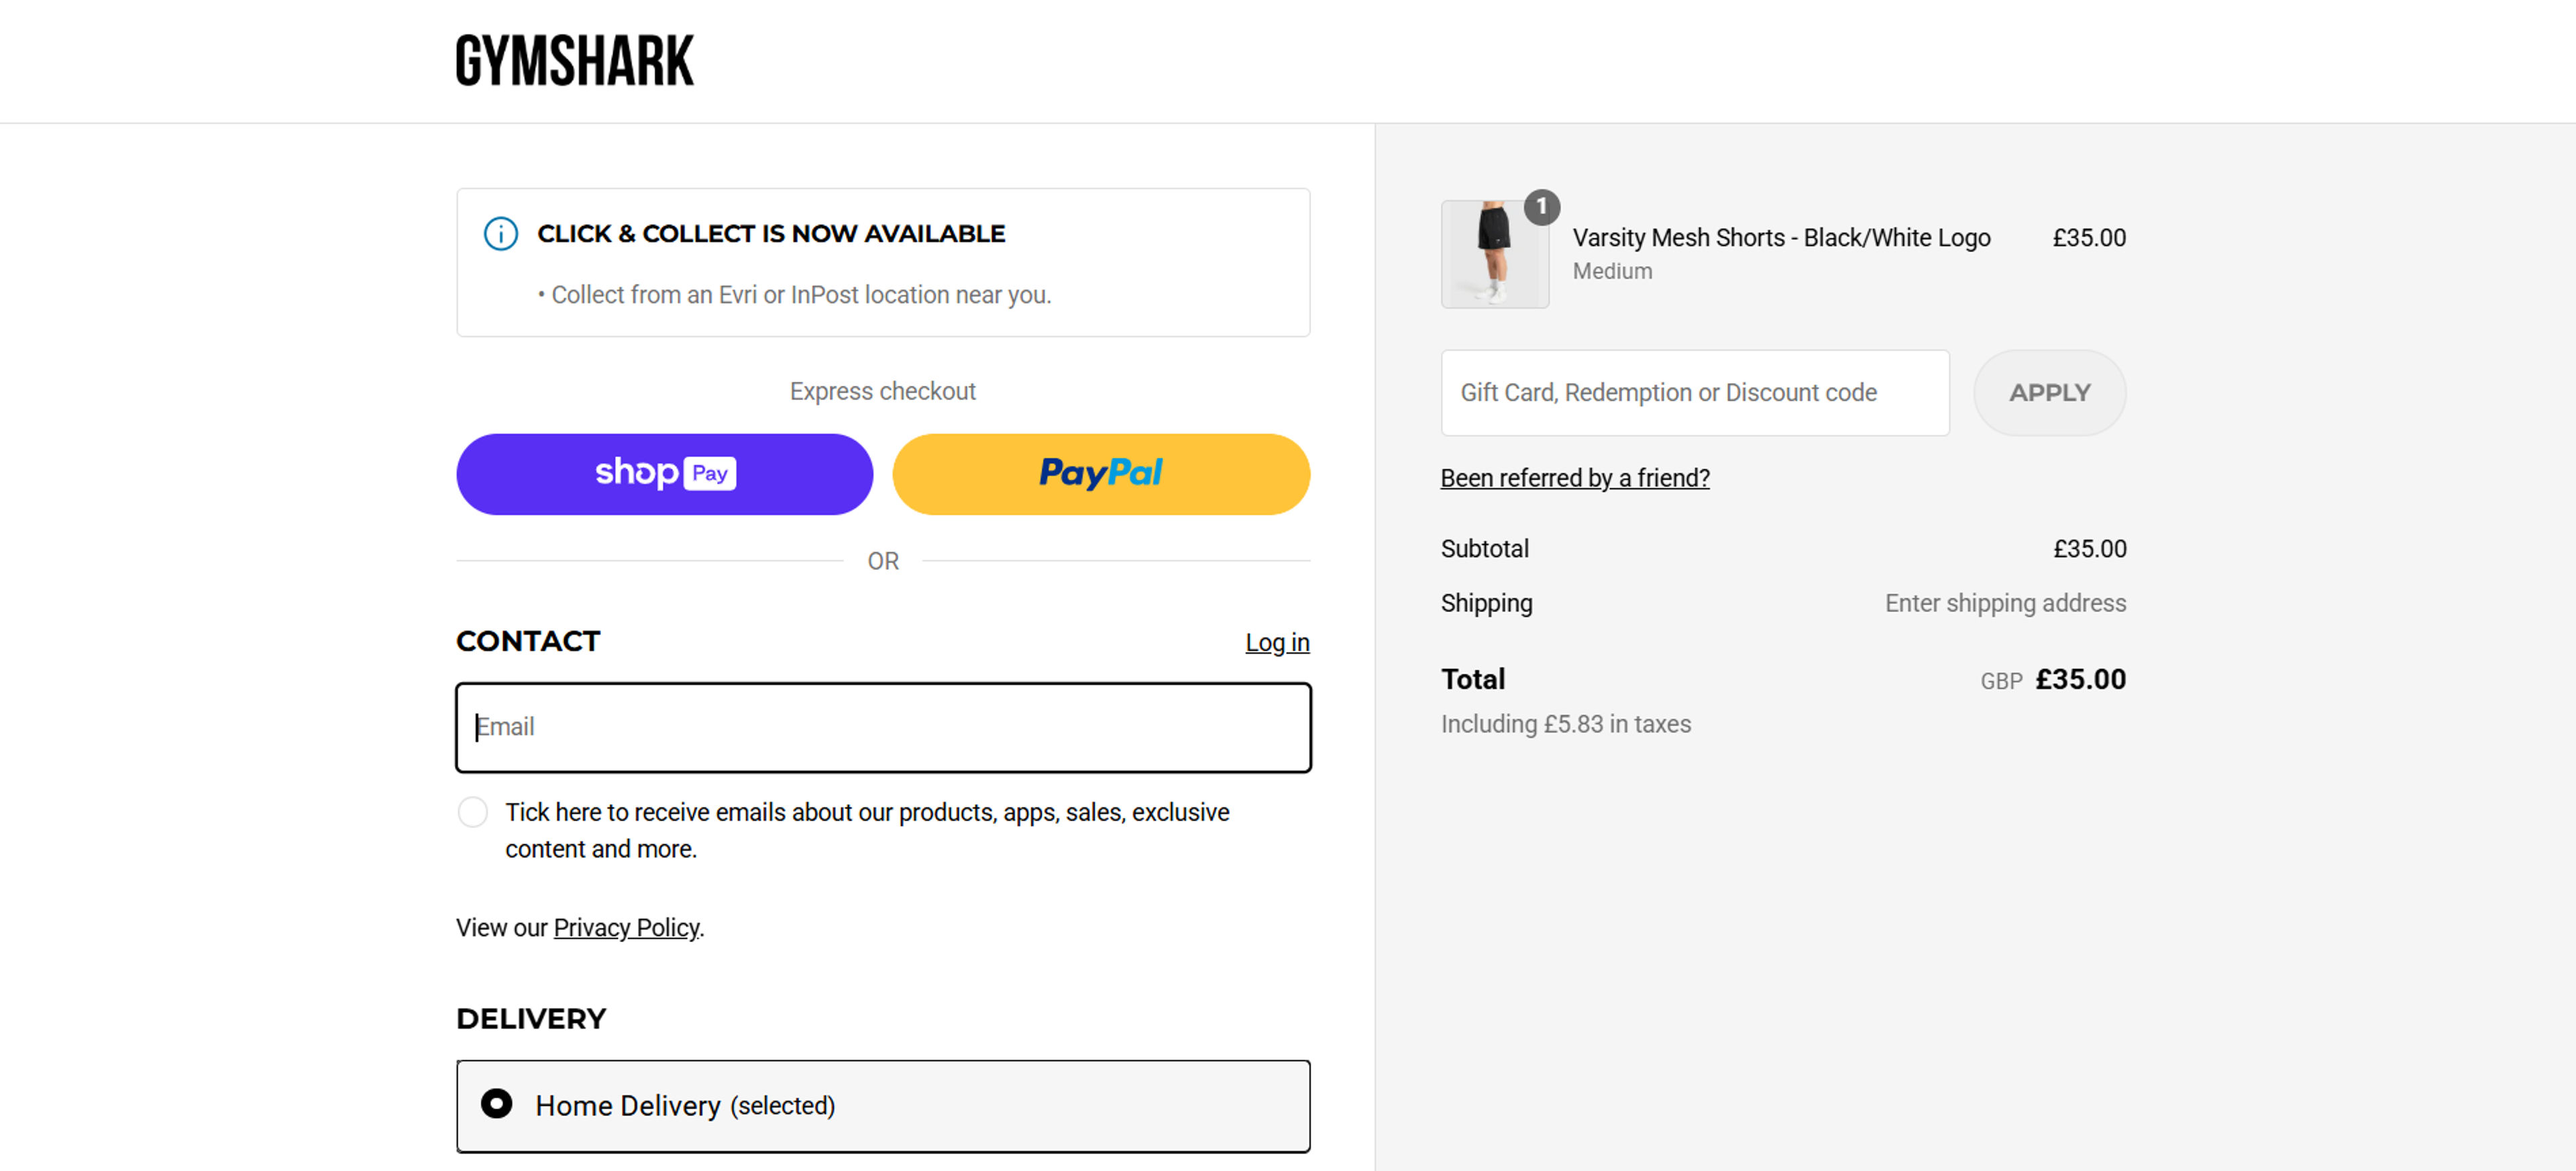Click the quantity badge on the shorts image
This screenshot has height=1171, width=2576.
coord(1541,207)
